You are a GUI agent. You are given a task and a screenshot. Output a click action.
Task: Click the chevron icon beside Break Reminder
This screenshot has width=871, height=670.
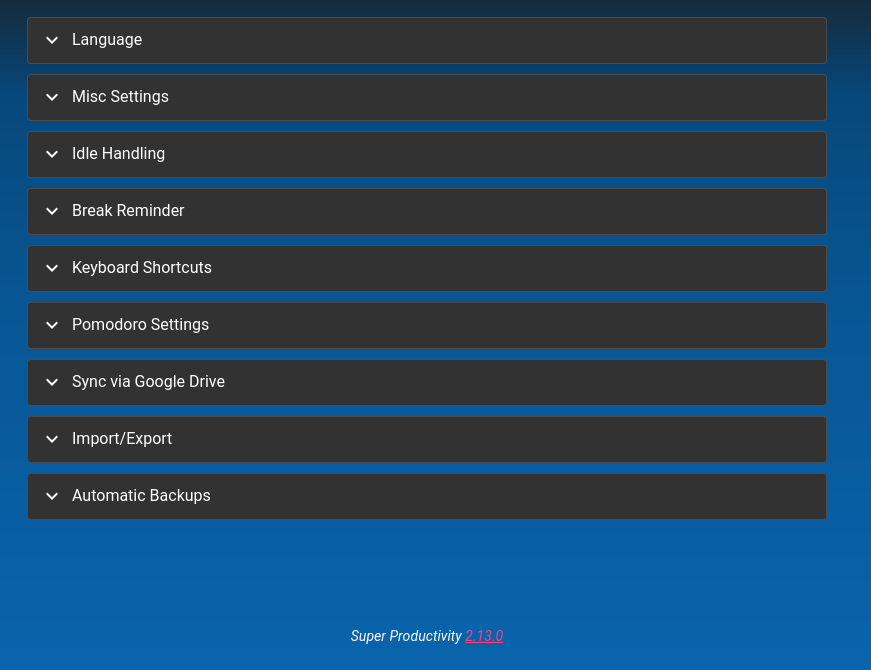[51, 211]
